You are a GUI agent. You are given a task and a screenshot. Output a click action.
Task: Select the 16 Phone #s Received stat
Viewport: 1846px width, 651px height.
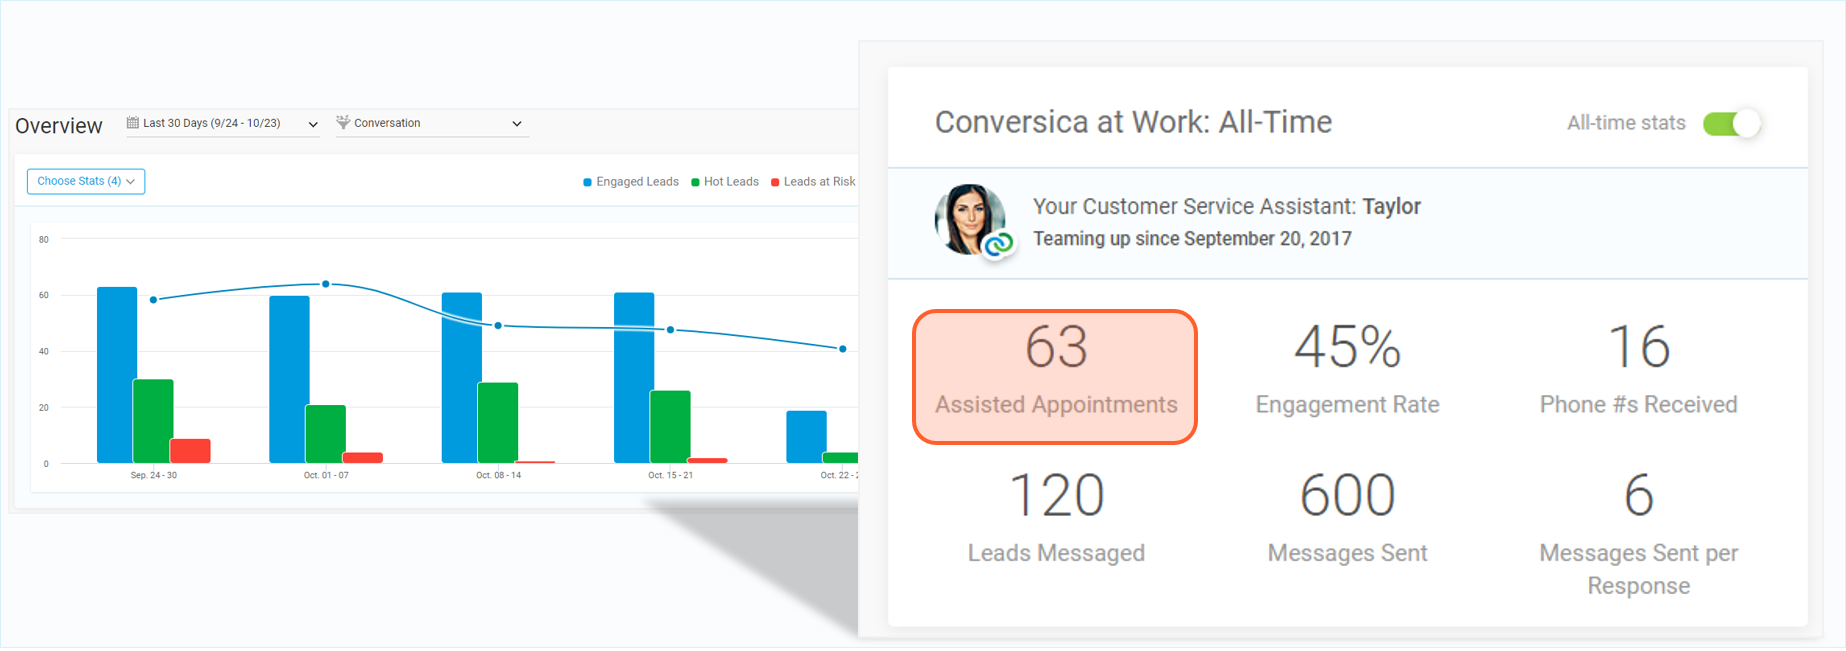click(x=1638, y=370)
